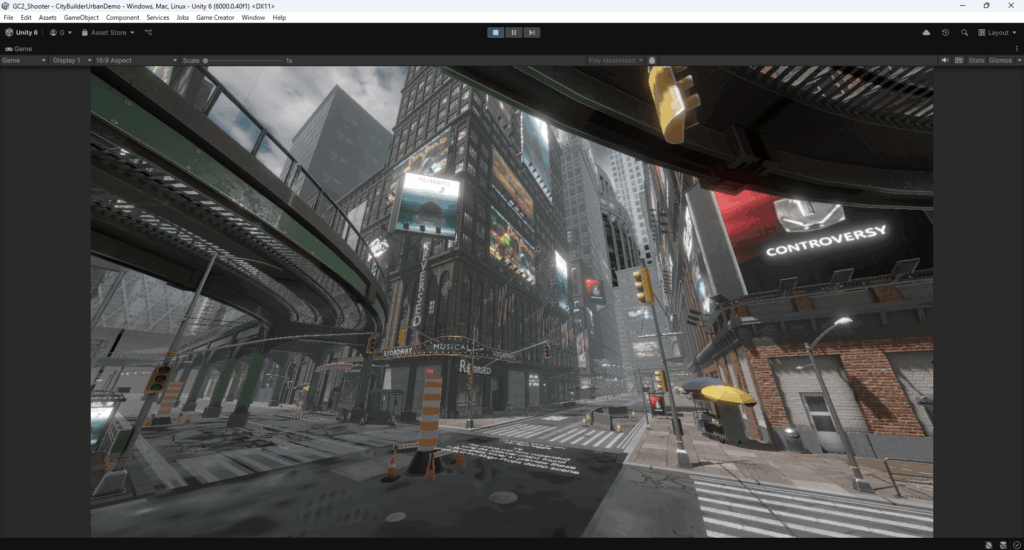Open the Game Creator menu
Screen dimensions: 1024x550
coord(216,17)
